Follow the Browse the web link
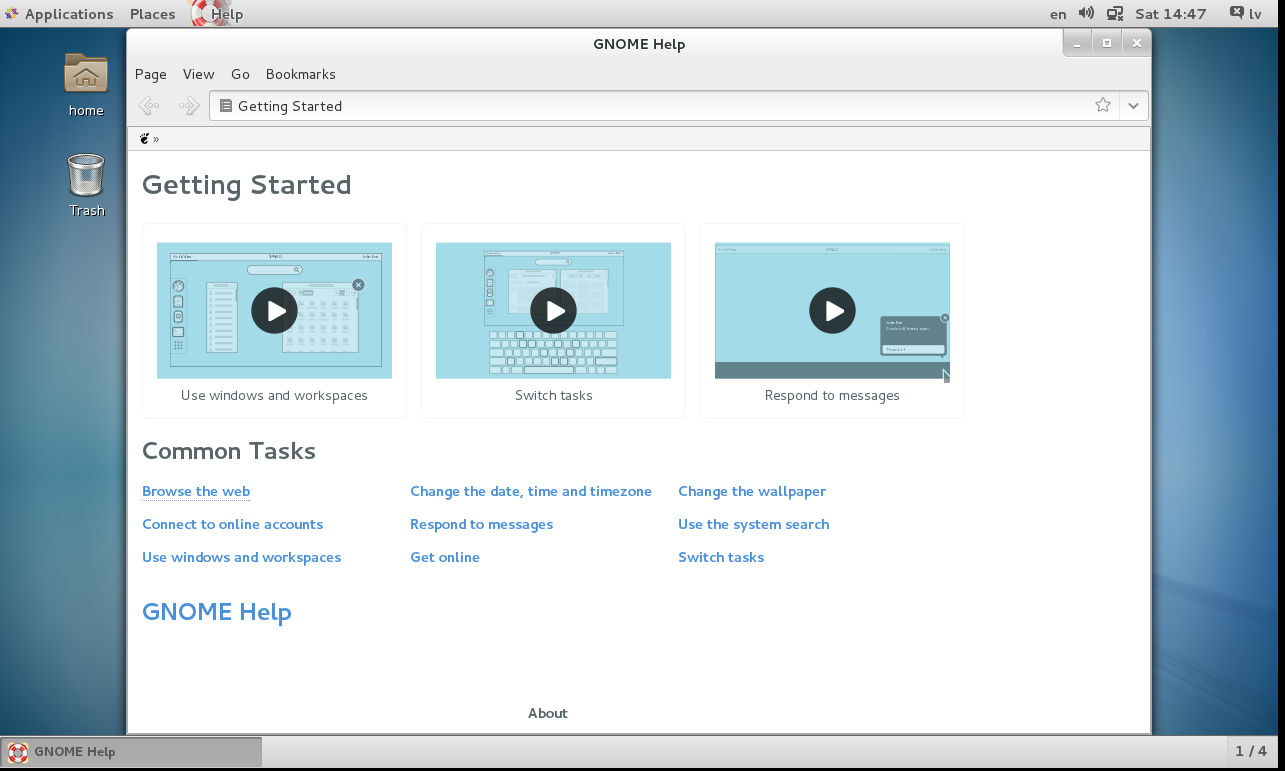 point(196,491)
